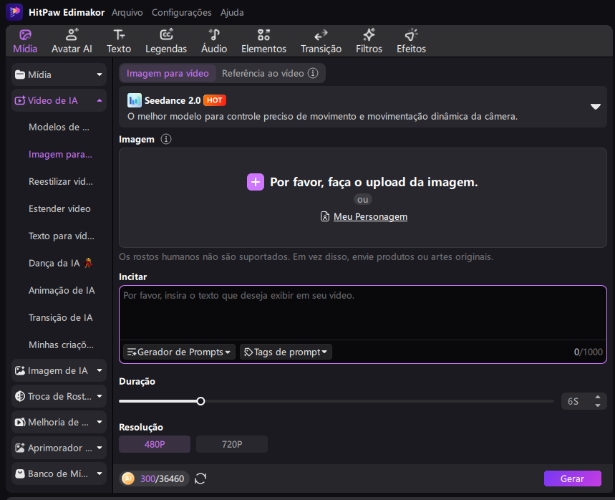Open the Efeitos panel
Viewport: 615px width, 500px height.
pos(411,41)
